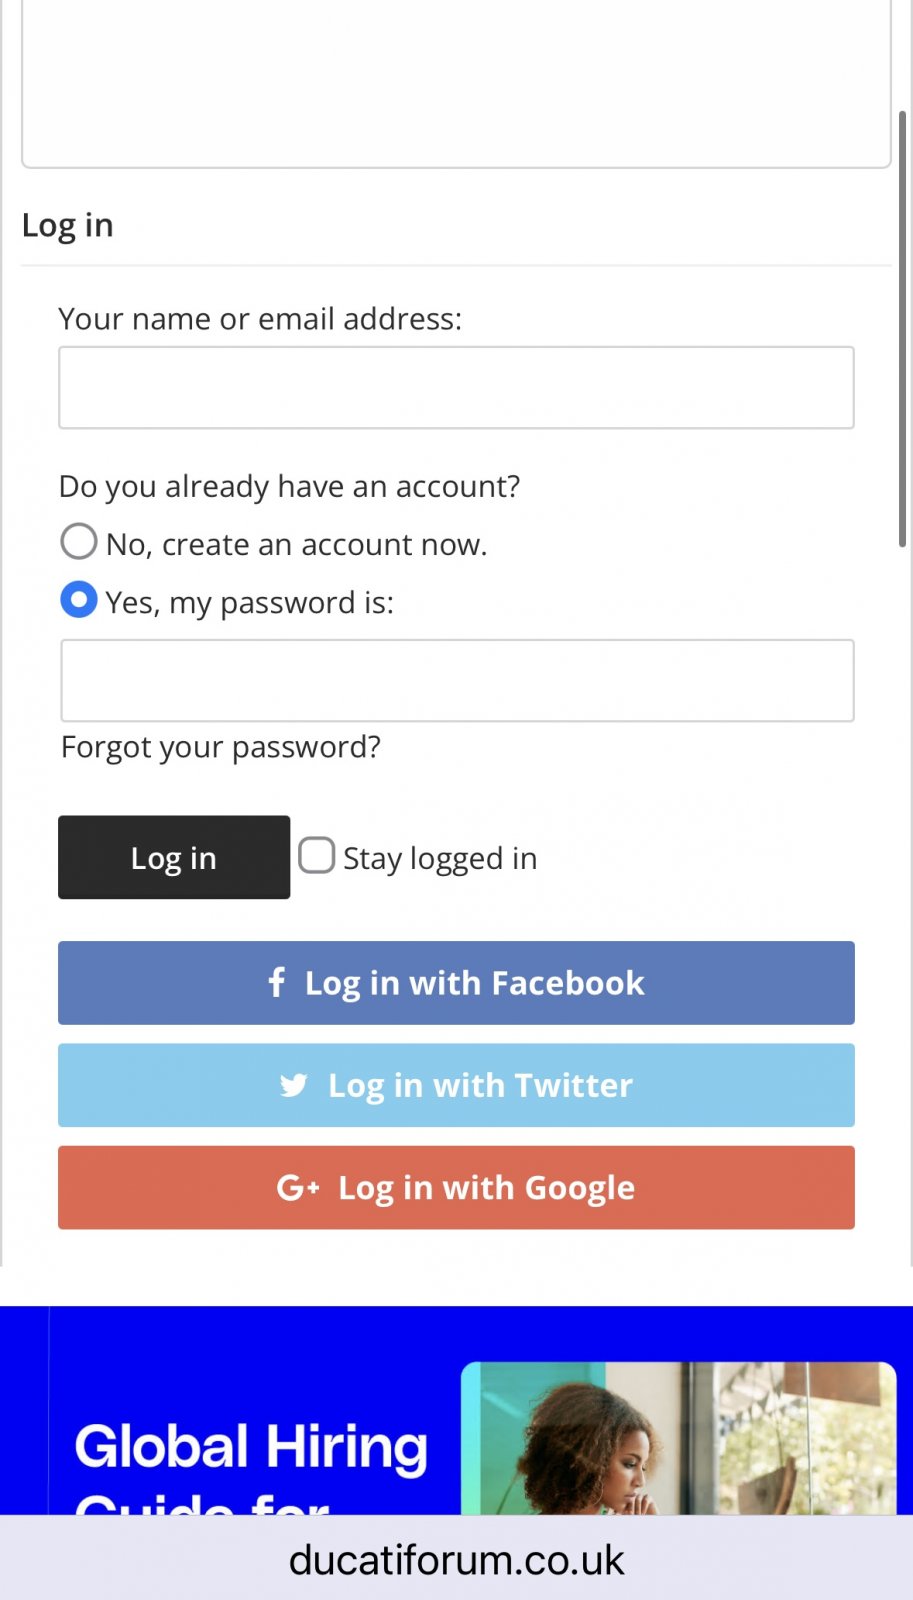Viewport: 913px width, 1600px height.
Task: Tap the ducatiforum.co.uk address bar
Action: click(x=456, y=1560)
